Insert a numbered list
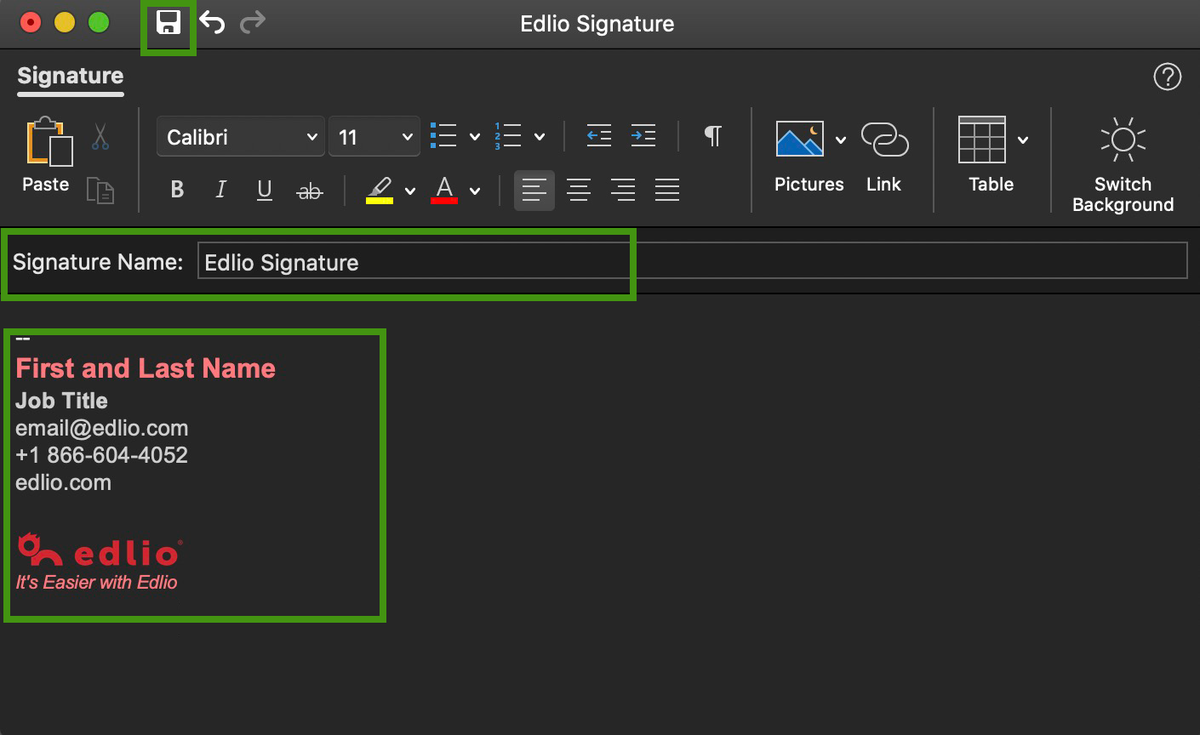 coord(508,136)
